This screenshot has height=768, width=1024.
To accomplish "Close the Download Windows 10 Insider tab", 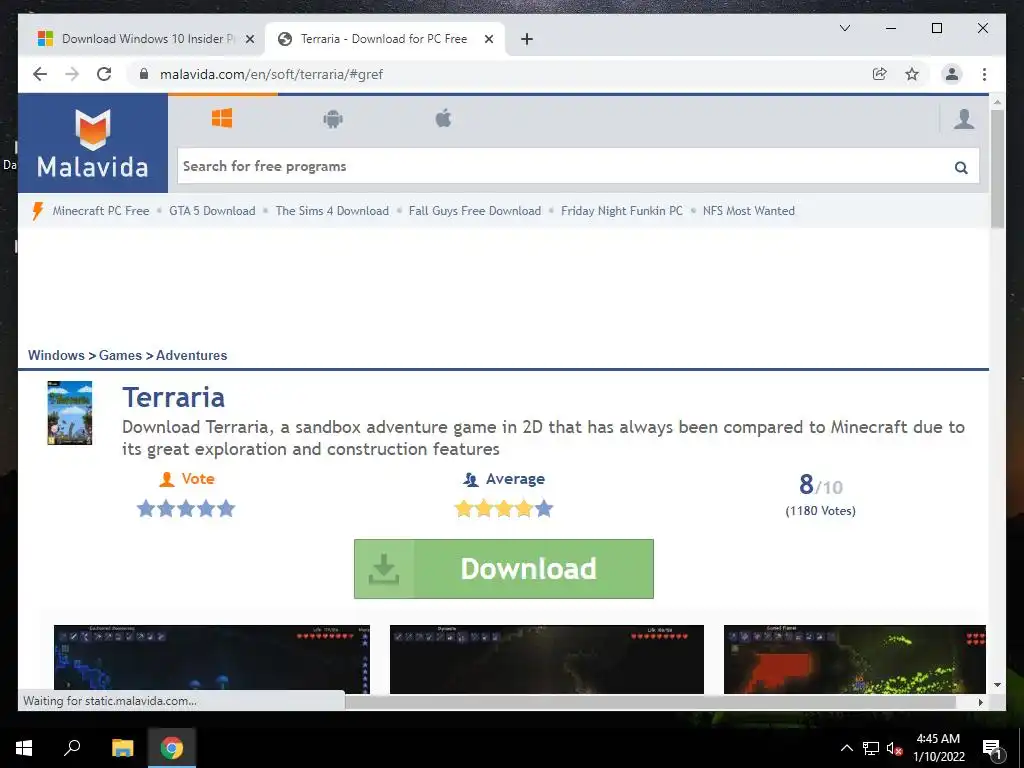I will click(249, 39).
